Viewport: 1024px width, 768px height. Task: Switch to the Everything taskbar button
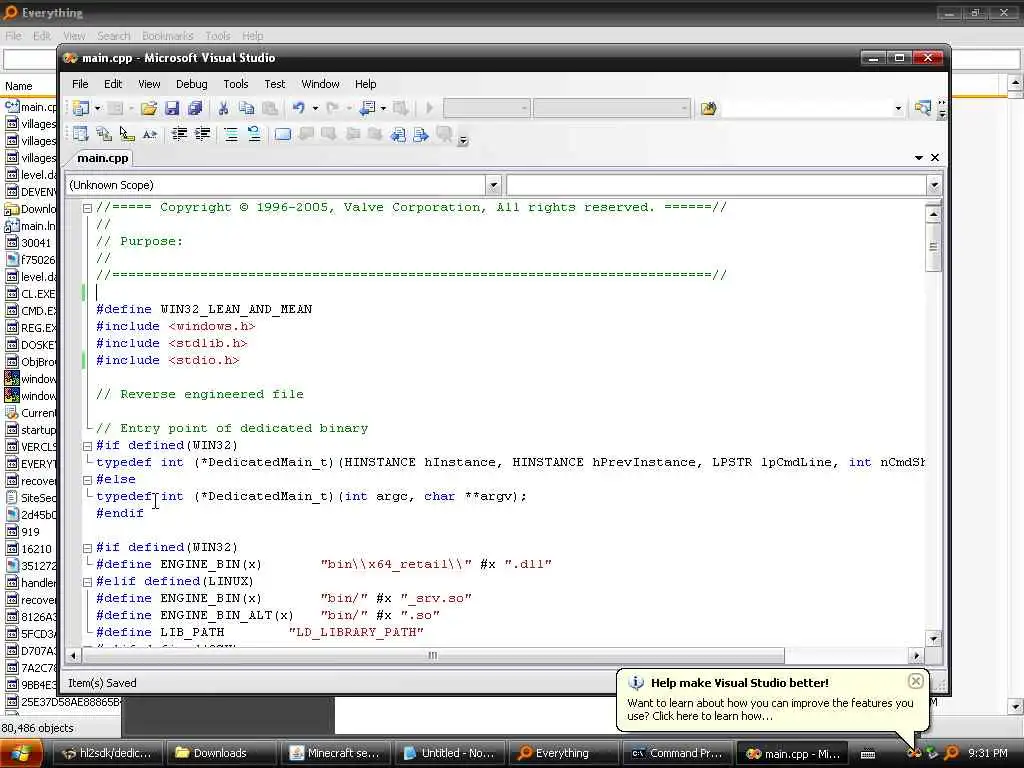tap(562, 754)
